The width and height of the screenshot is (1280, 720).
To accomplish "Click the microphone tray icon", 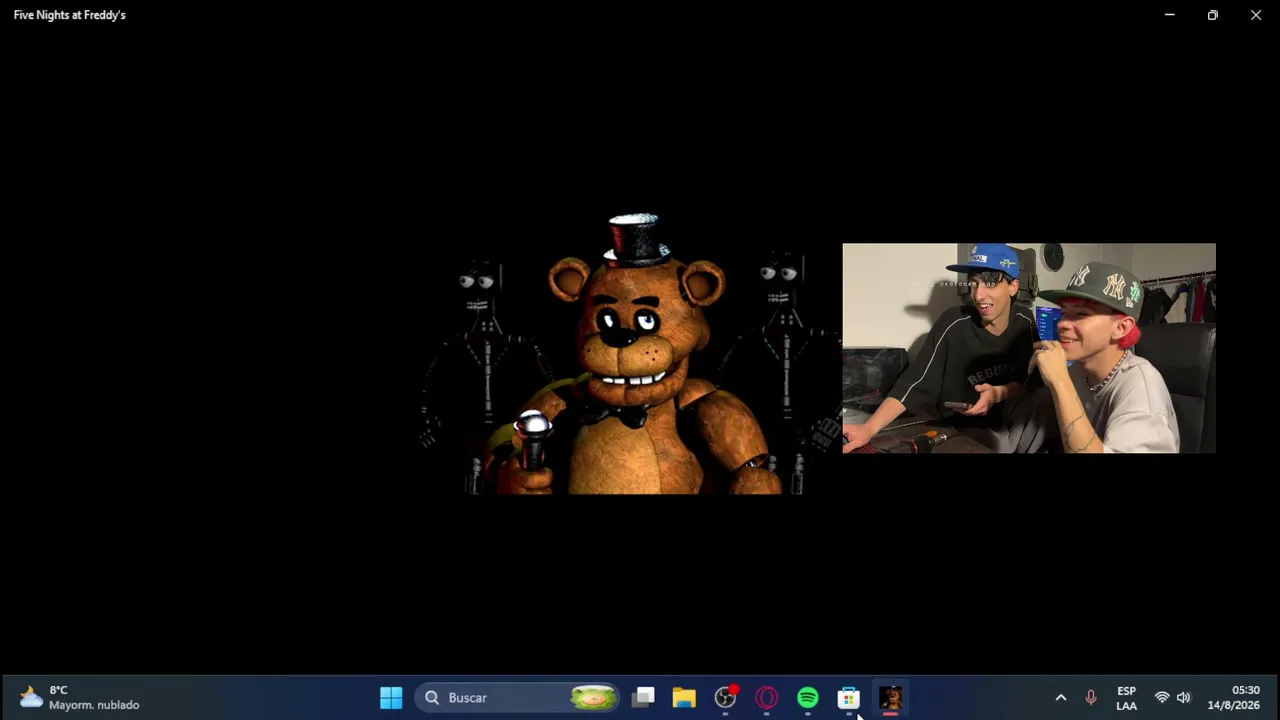I will pos(1091,697).
